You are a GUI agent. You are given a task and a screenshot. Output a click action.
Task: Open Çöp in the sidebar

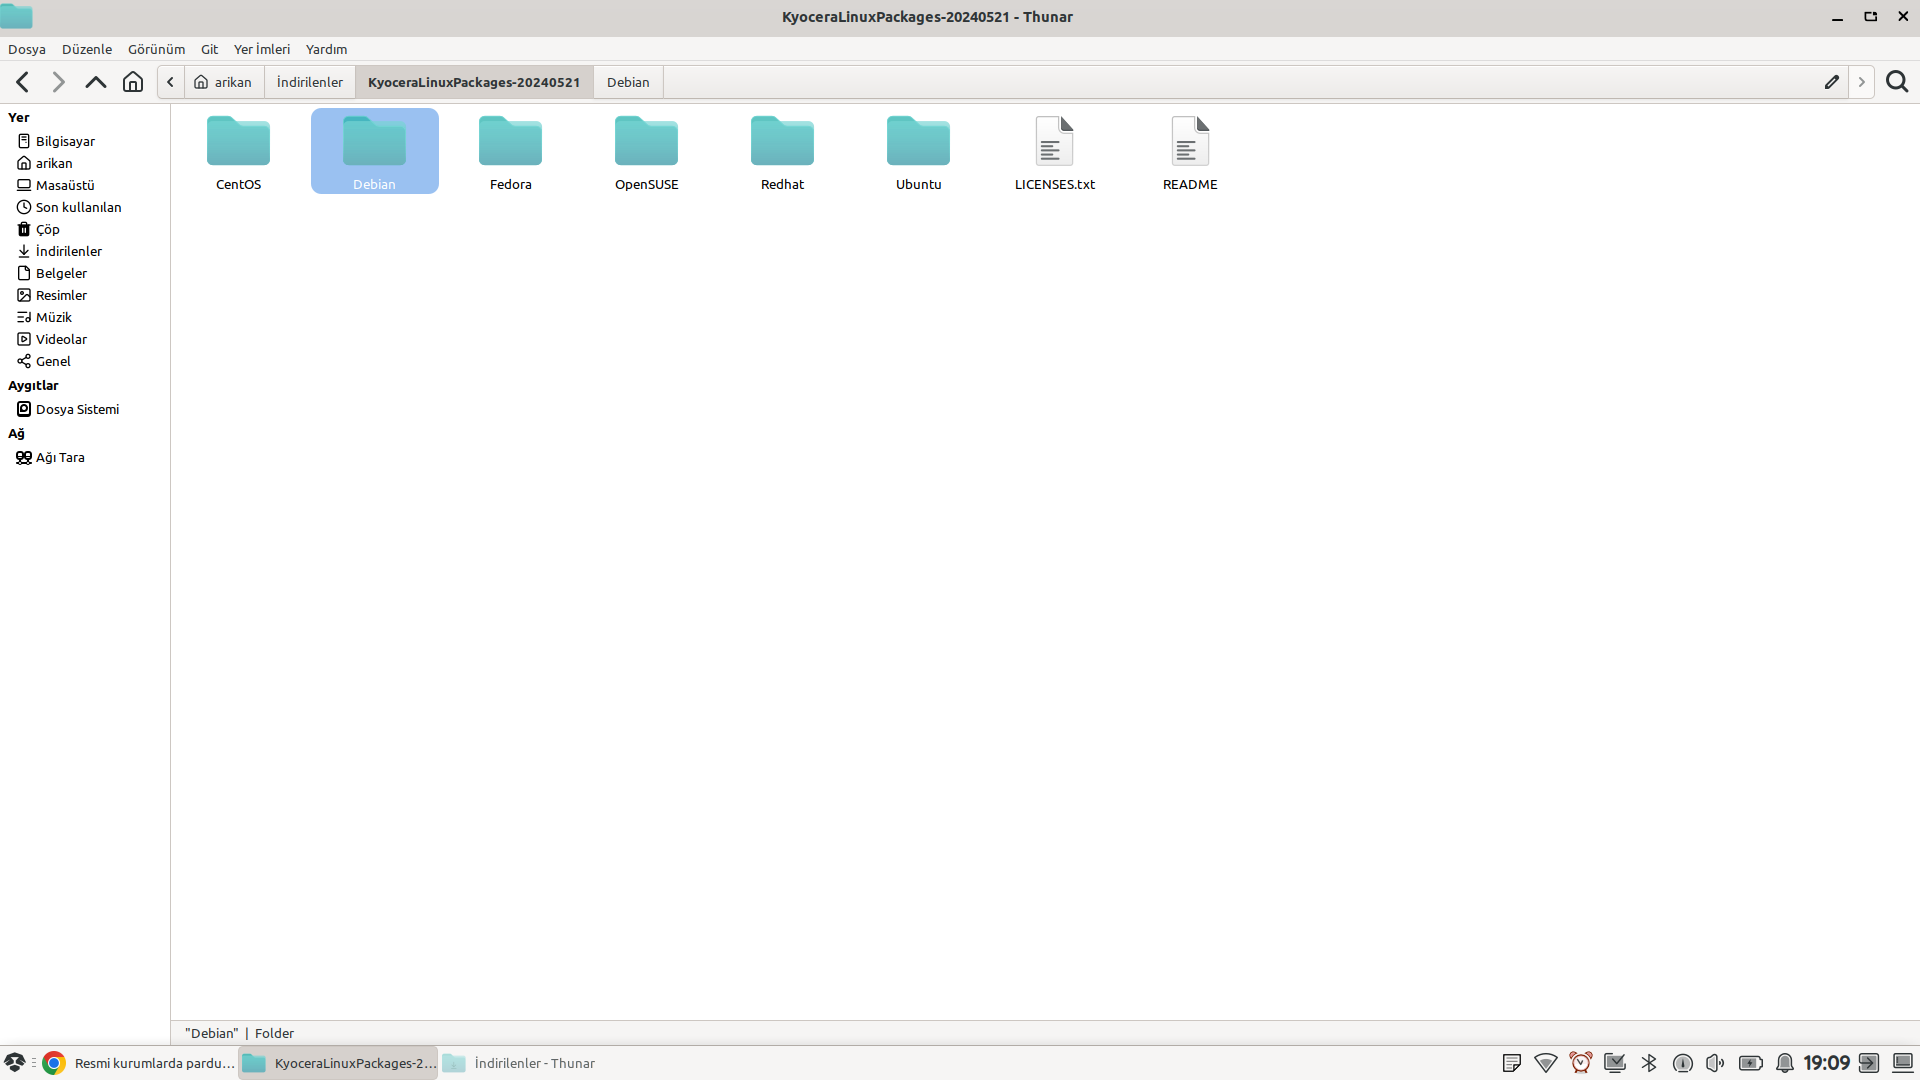point(47,229)
